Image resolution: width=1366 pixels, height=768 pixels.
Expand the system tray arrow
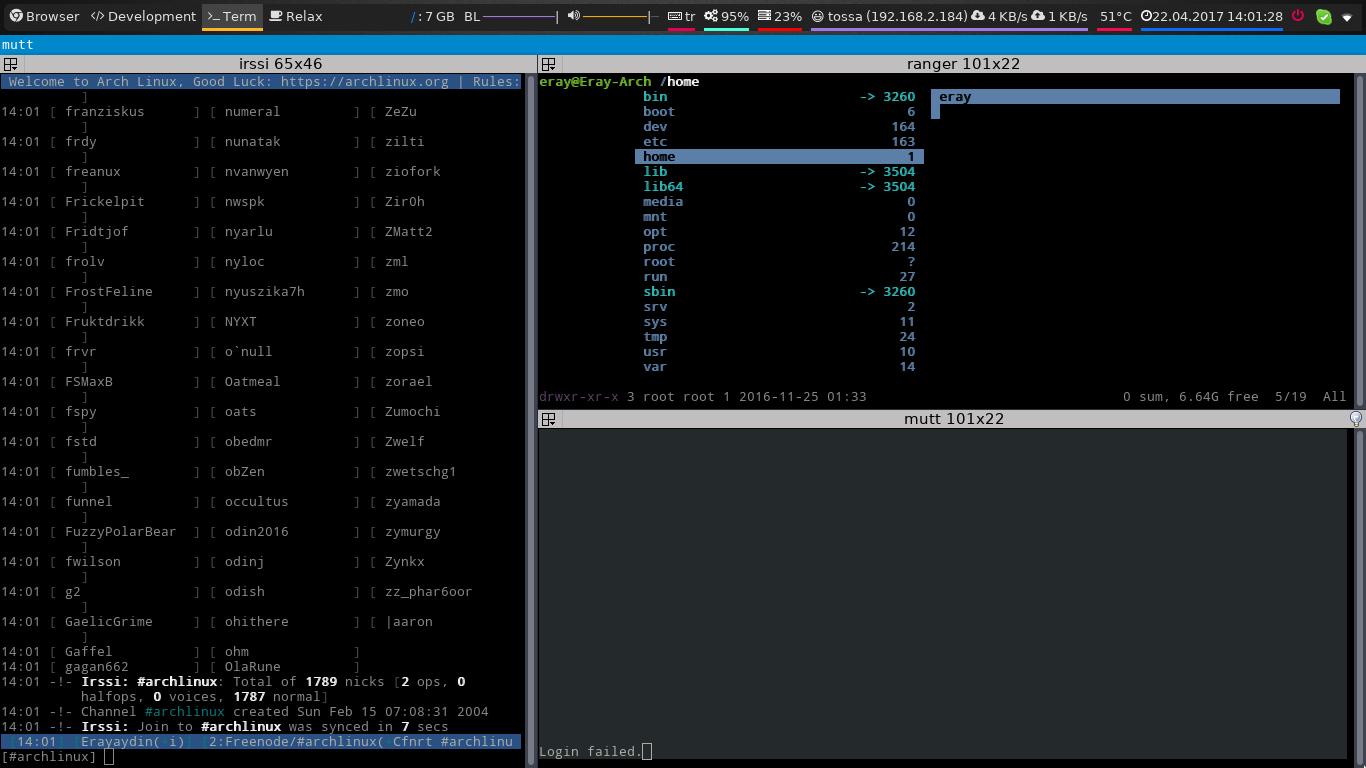1347,17
